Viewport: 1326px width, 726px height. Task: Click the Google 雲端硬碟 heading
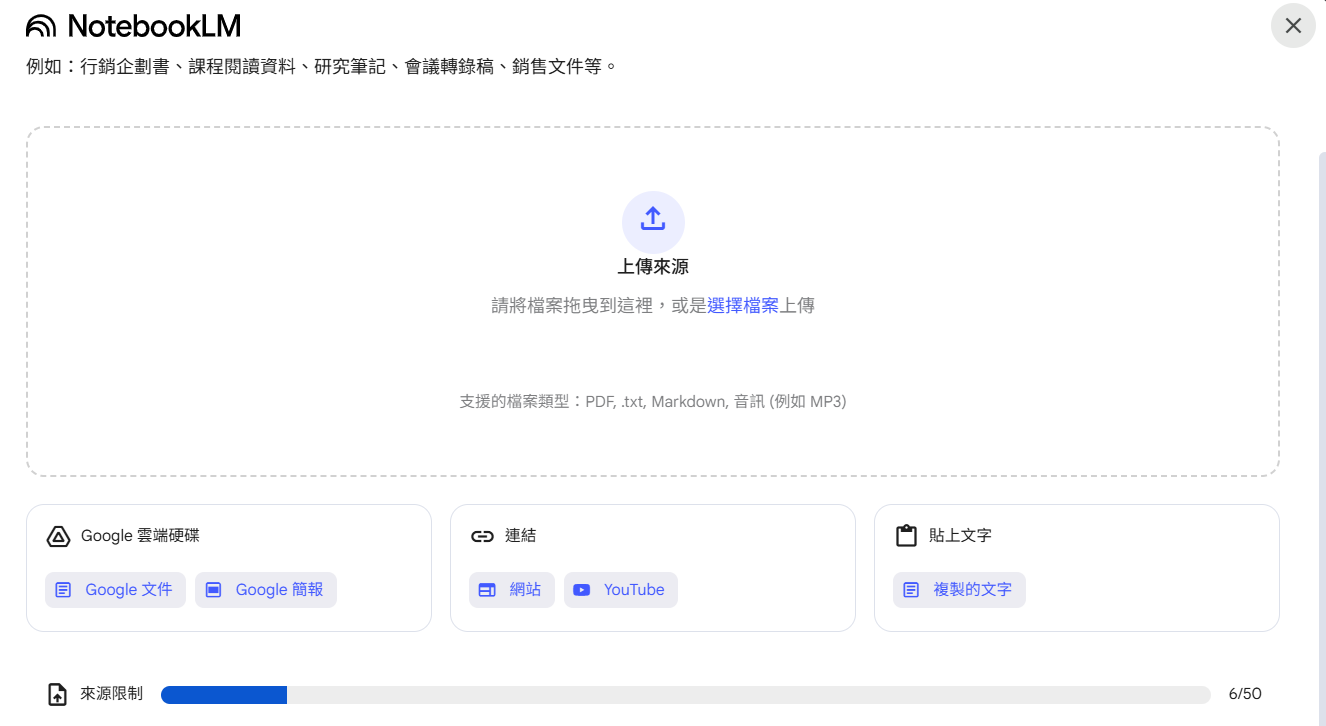(140, 536)
